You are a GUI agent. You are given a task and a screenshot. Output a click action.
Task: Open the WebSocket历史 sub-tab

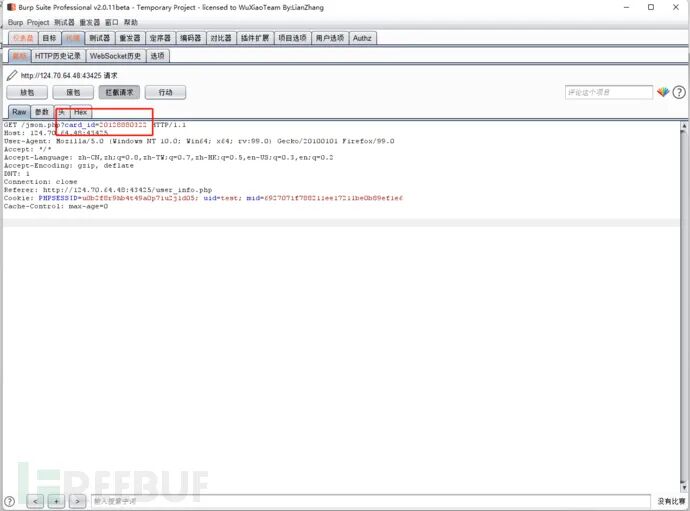(115, 56)
